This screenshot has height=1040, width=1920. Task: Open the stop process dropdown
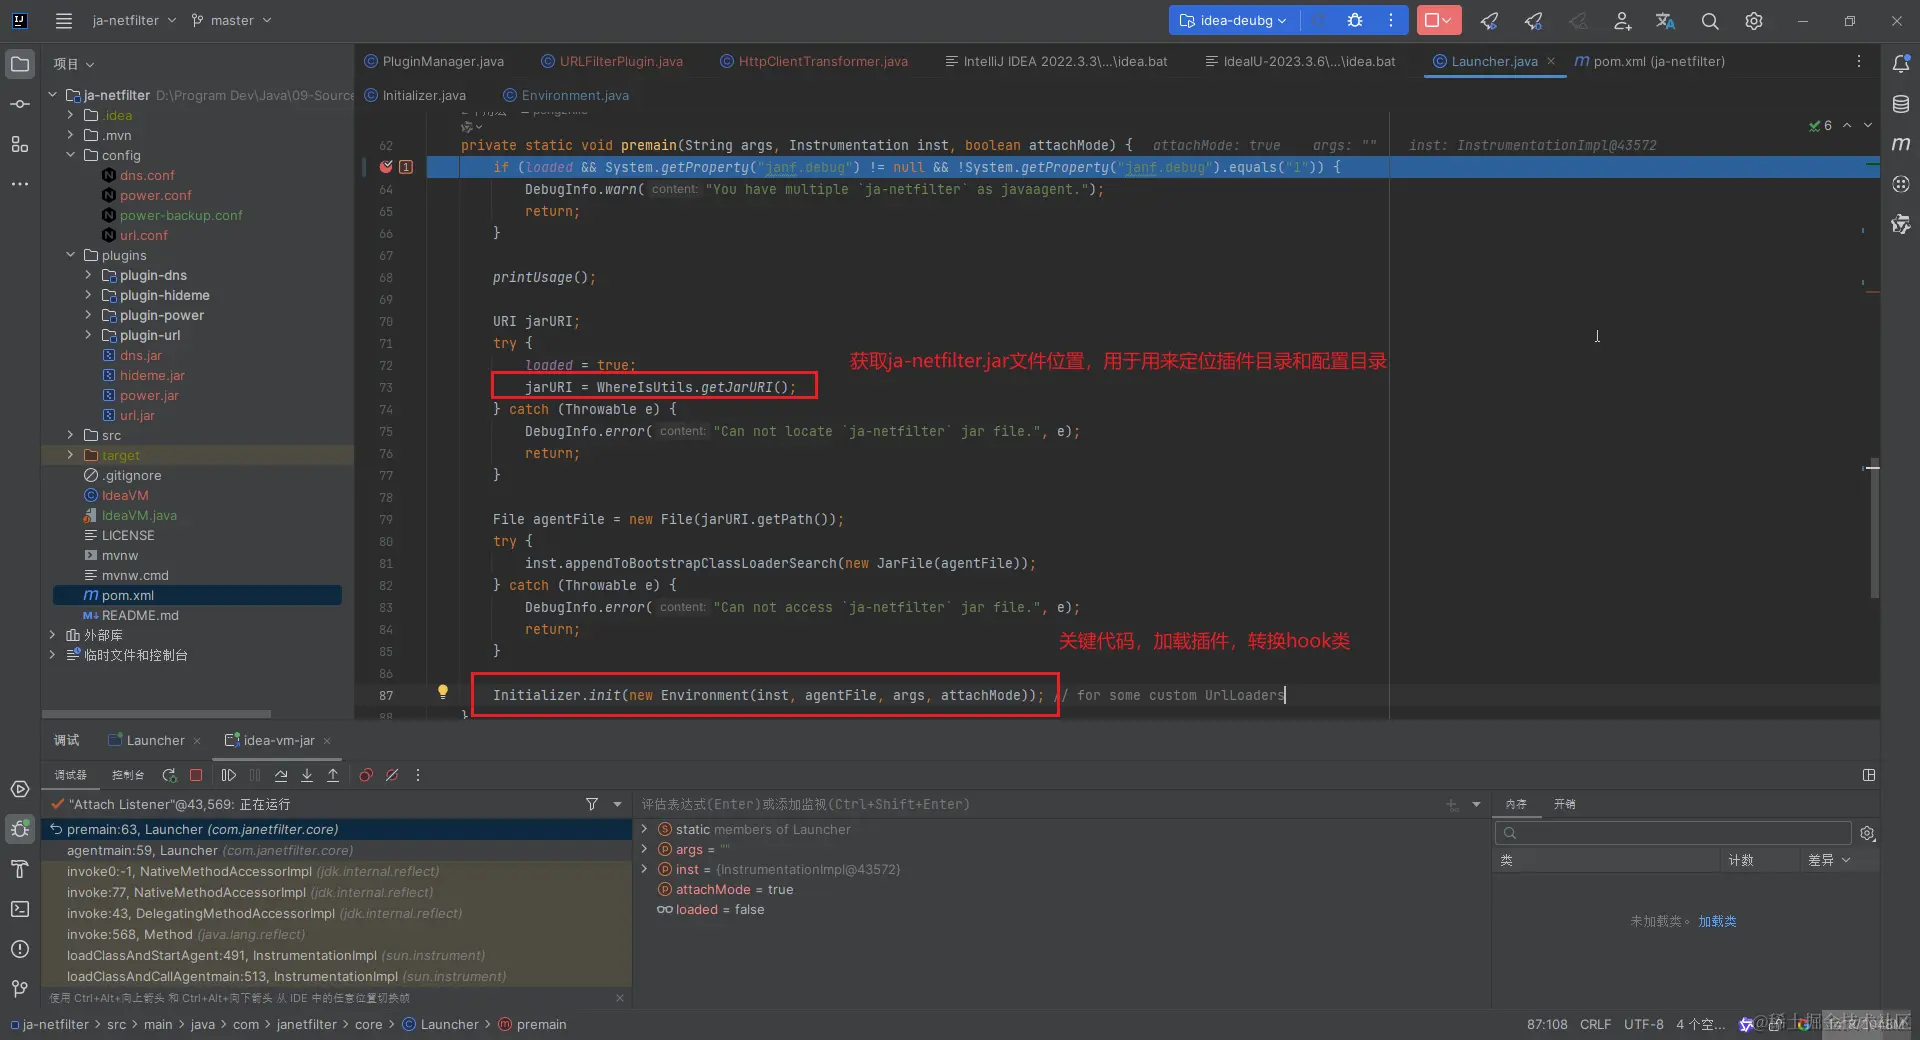coord(1447,20)
